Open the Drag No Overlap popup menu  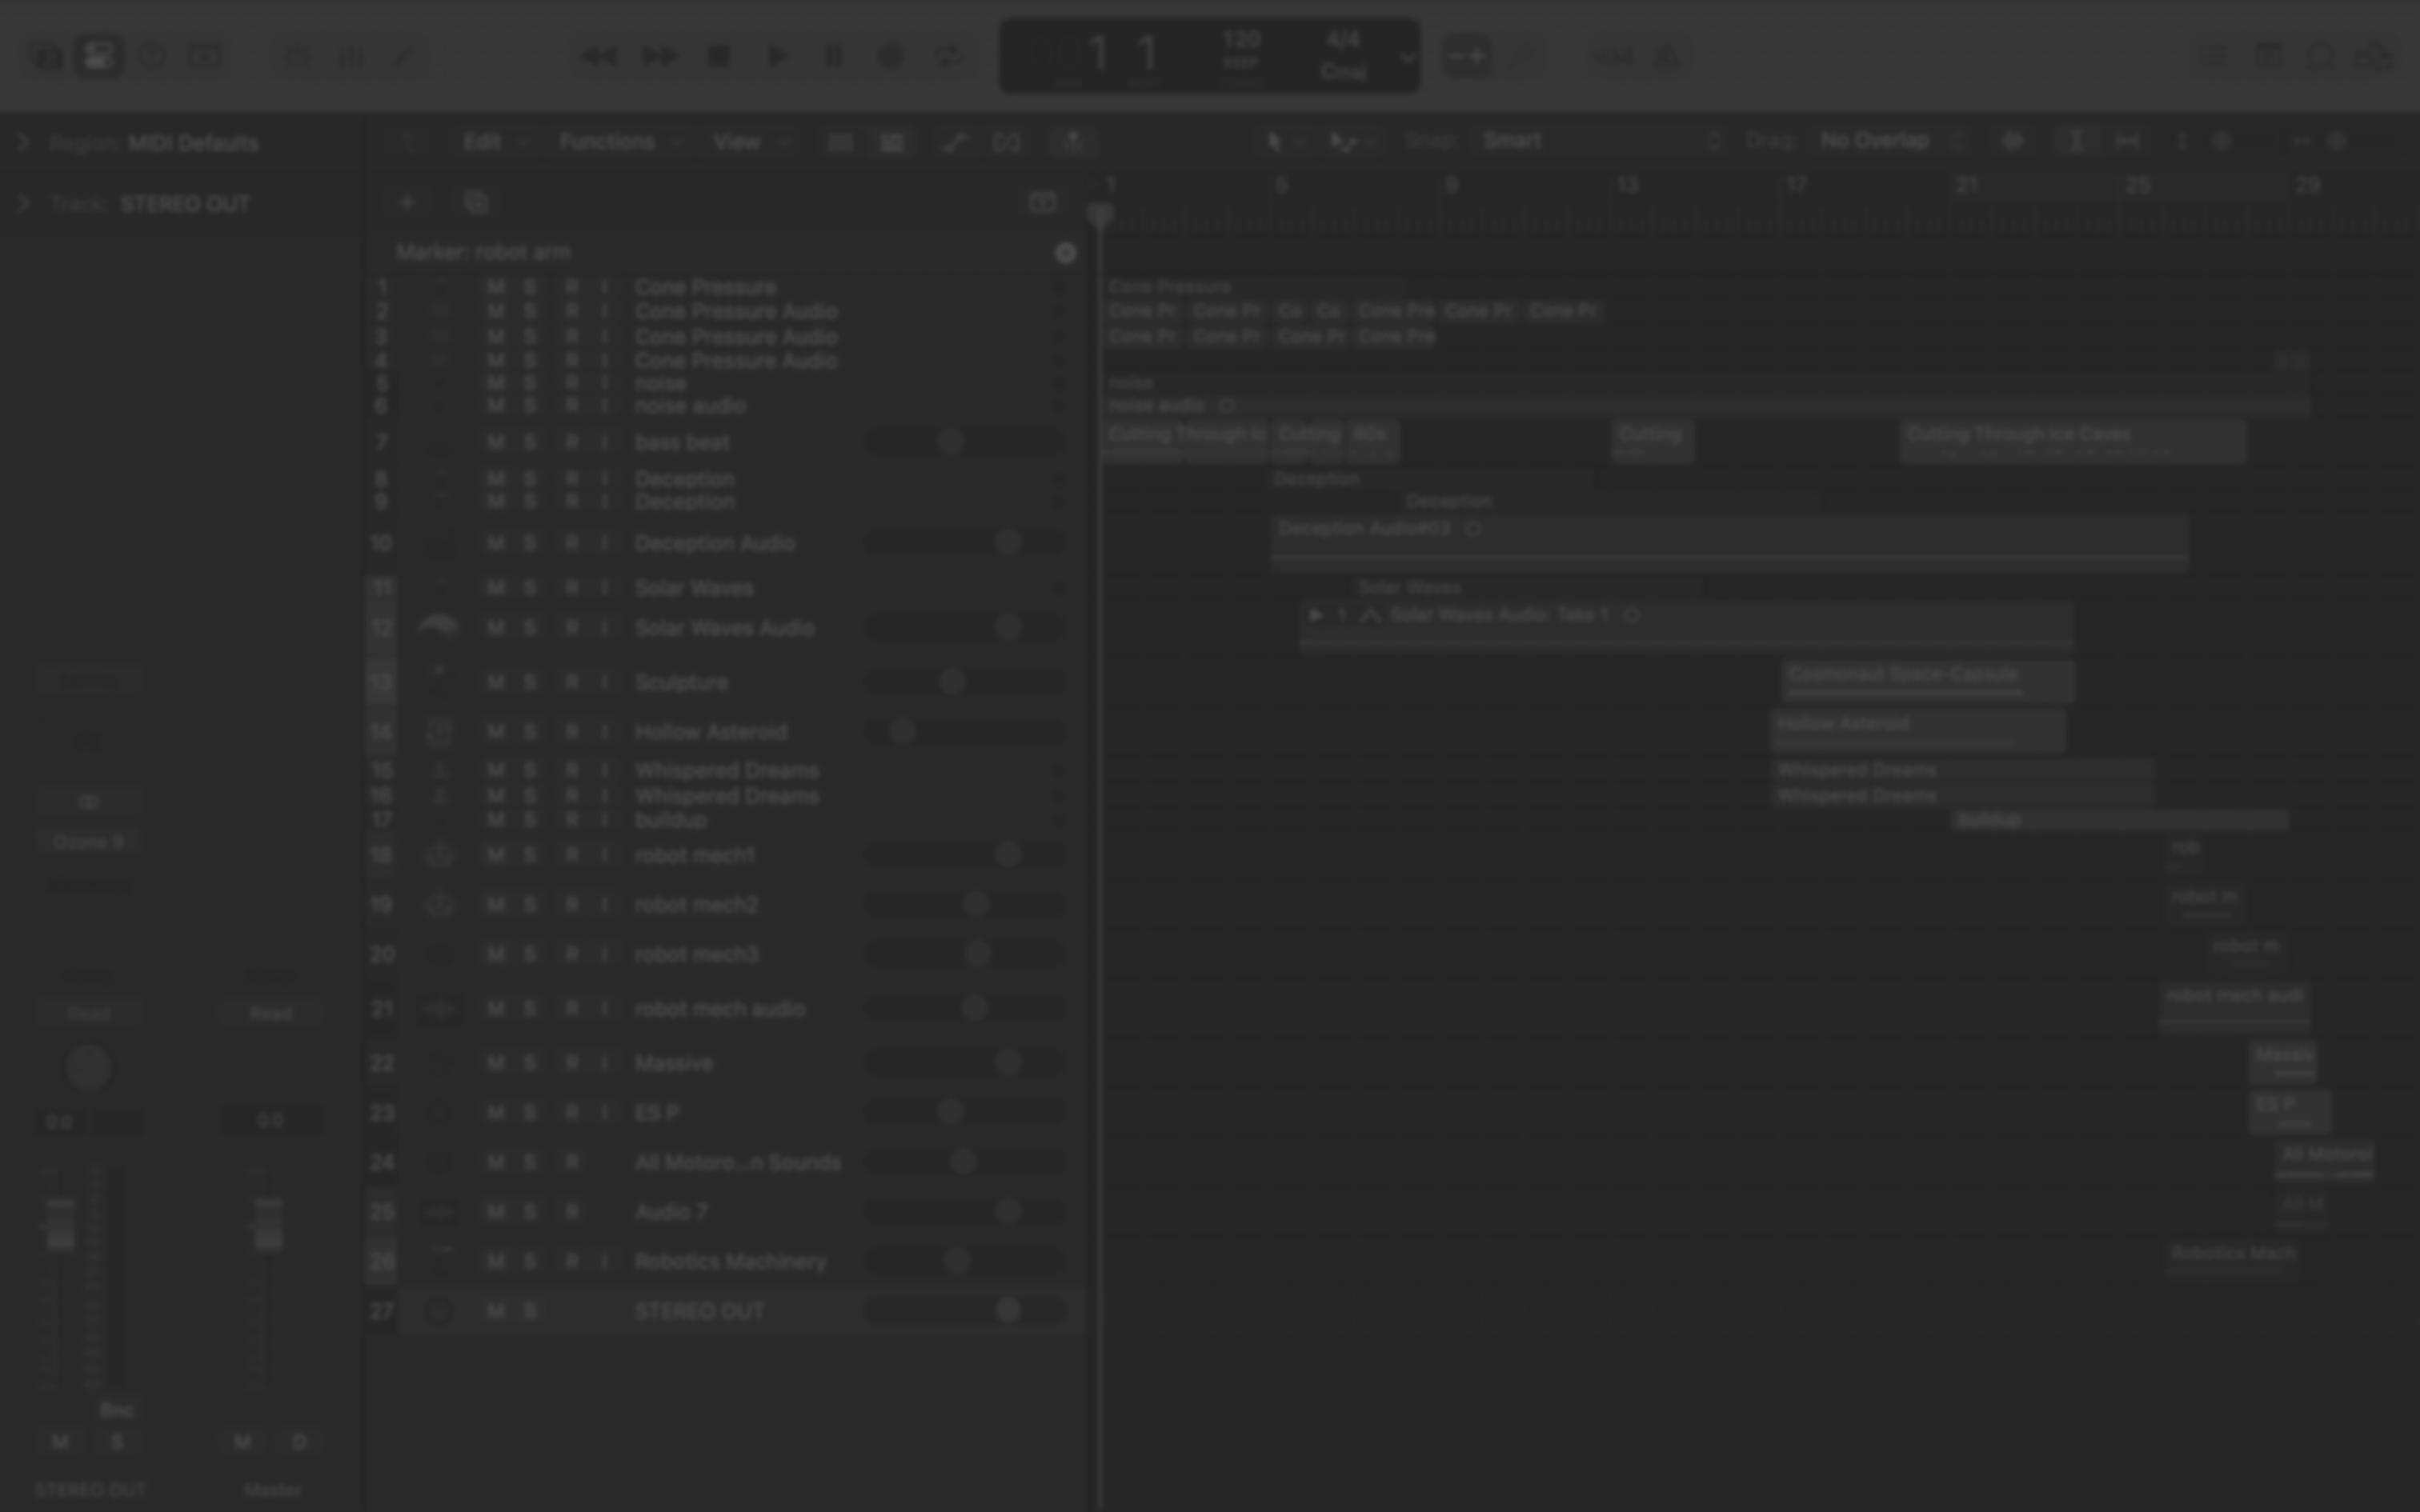[x=1892, y=141]
